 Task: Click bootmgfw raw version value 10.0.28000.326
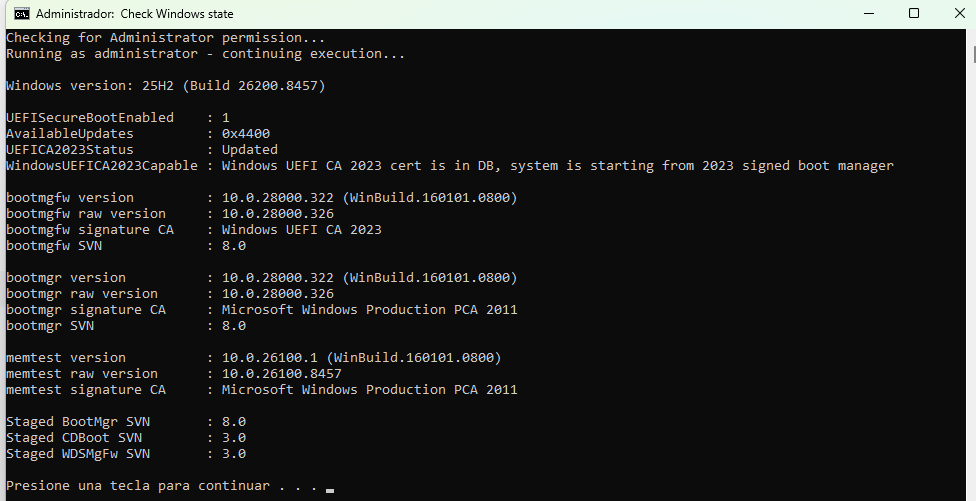click(x=278, y=214)
